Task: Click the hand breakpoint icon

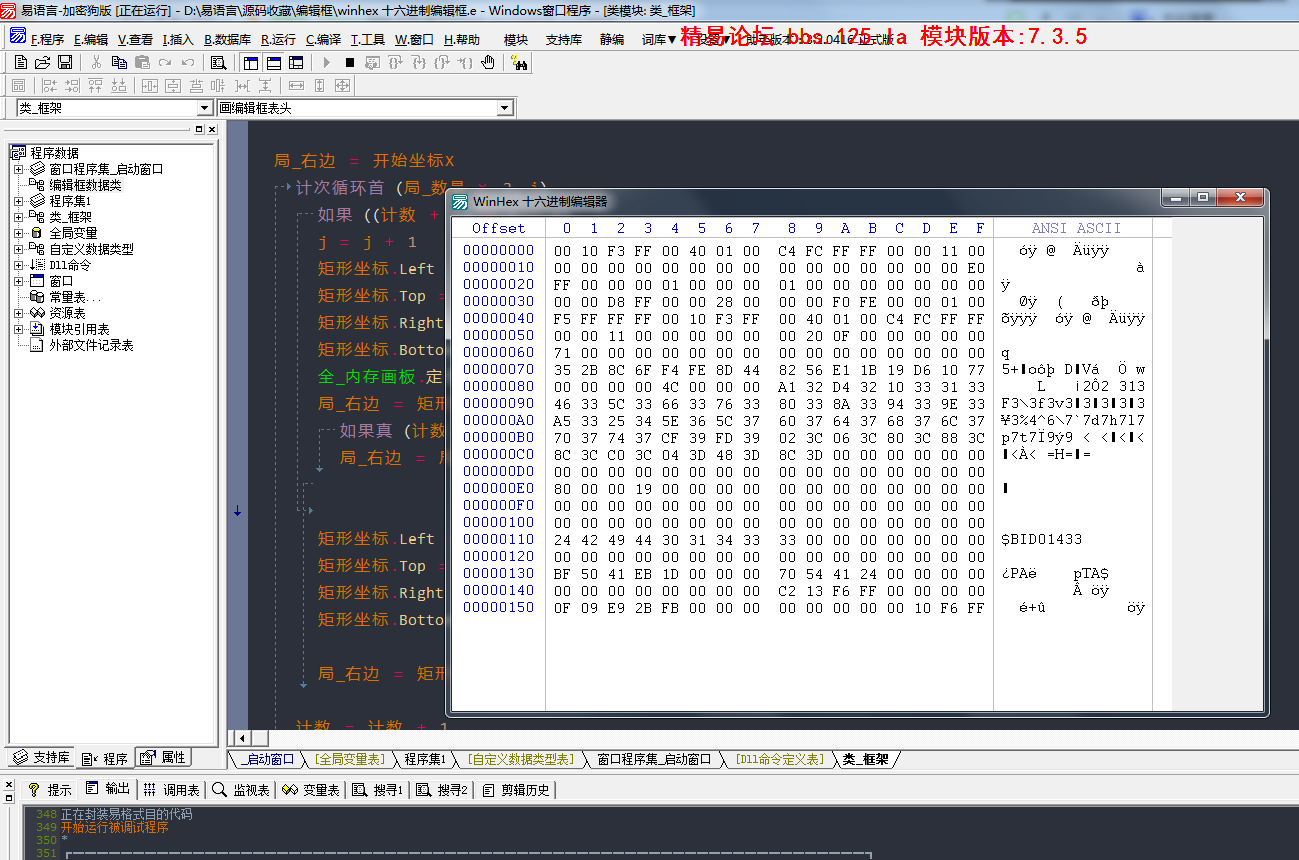Action: 488,62
